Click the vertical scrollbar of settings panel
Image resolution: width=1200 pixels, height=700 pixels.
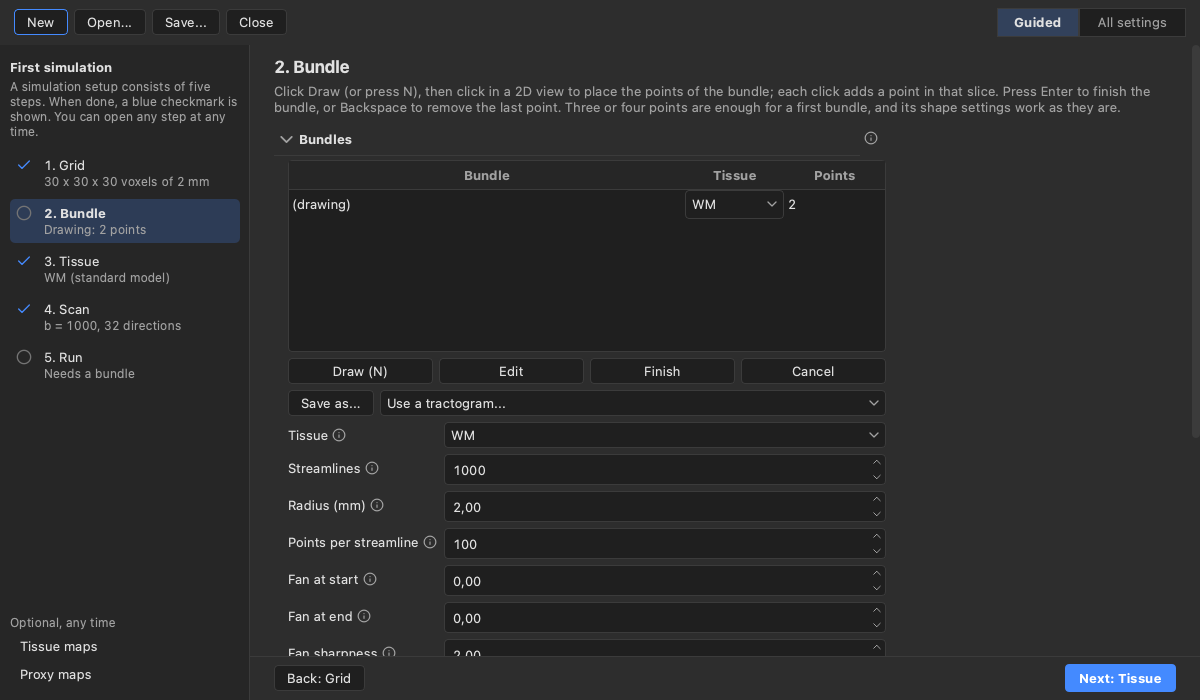[1194, 240]
